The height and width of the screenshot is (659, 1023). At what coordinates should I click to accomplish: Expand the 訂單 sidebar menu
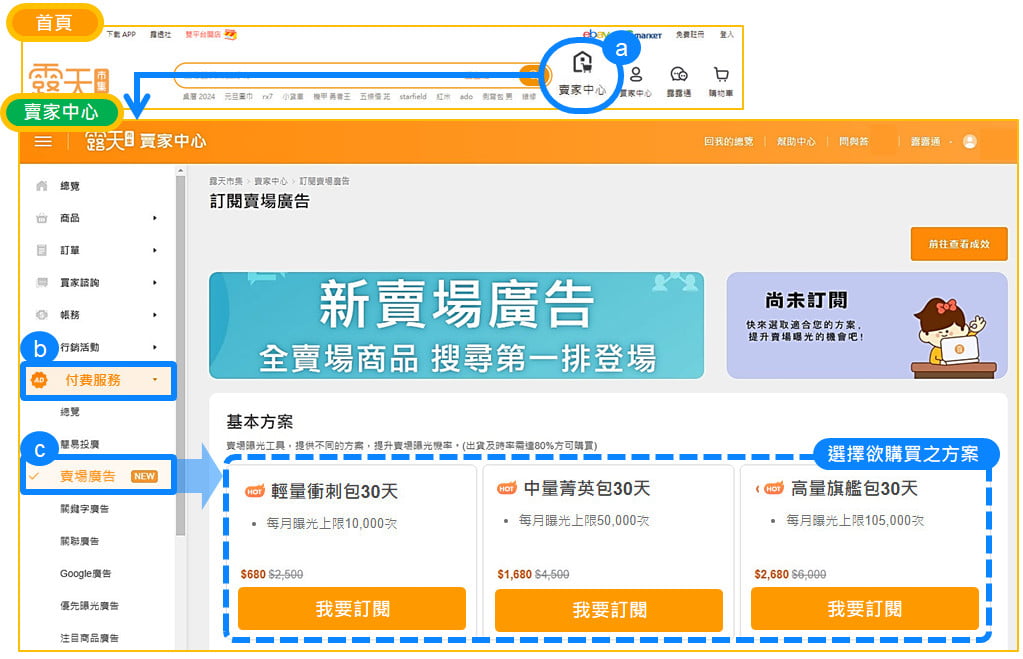[97, 250]
